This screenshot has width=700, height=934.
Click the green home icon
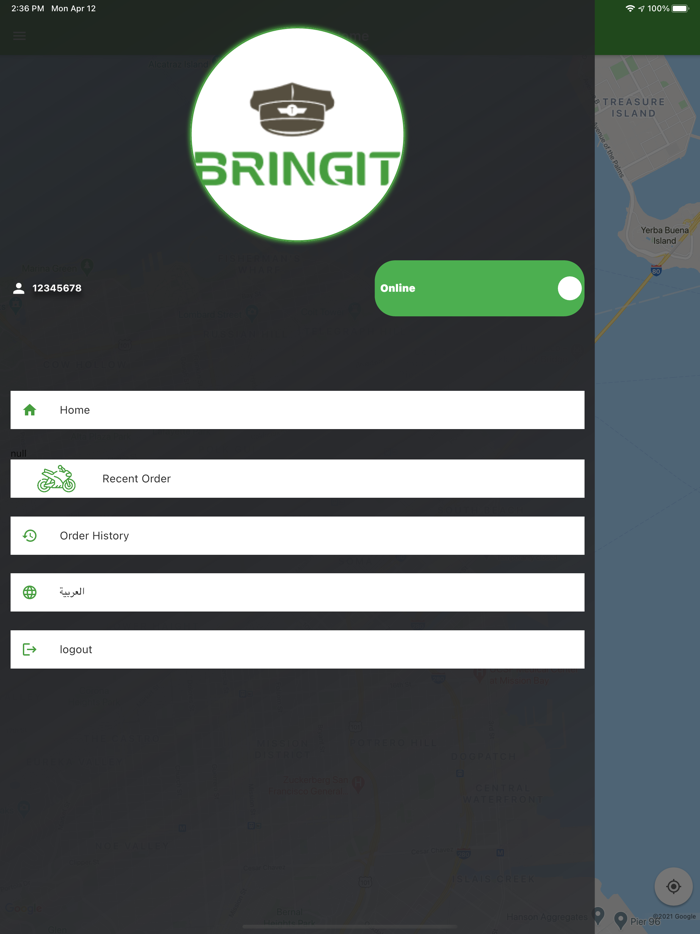(x=30, y=410)
